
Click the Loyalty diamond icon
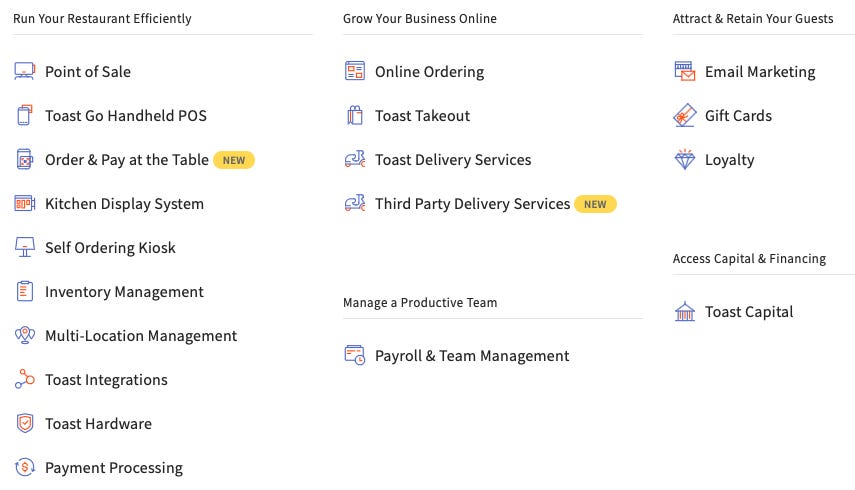(685, 159)
